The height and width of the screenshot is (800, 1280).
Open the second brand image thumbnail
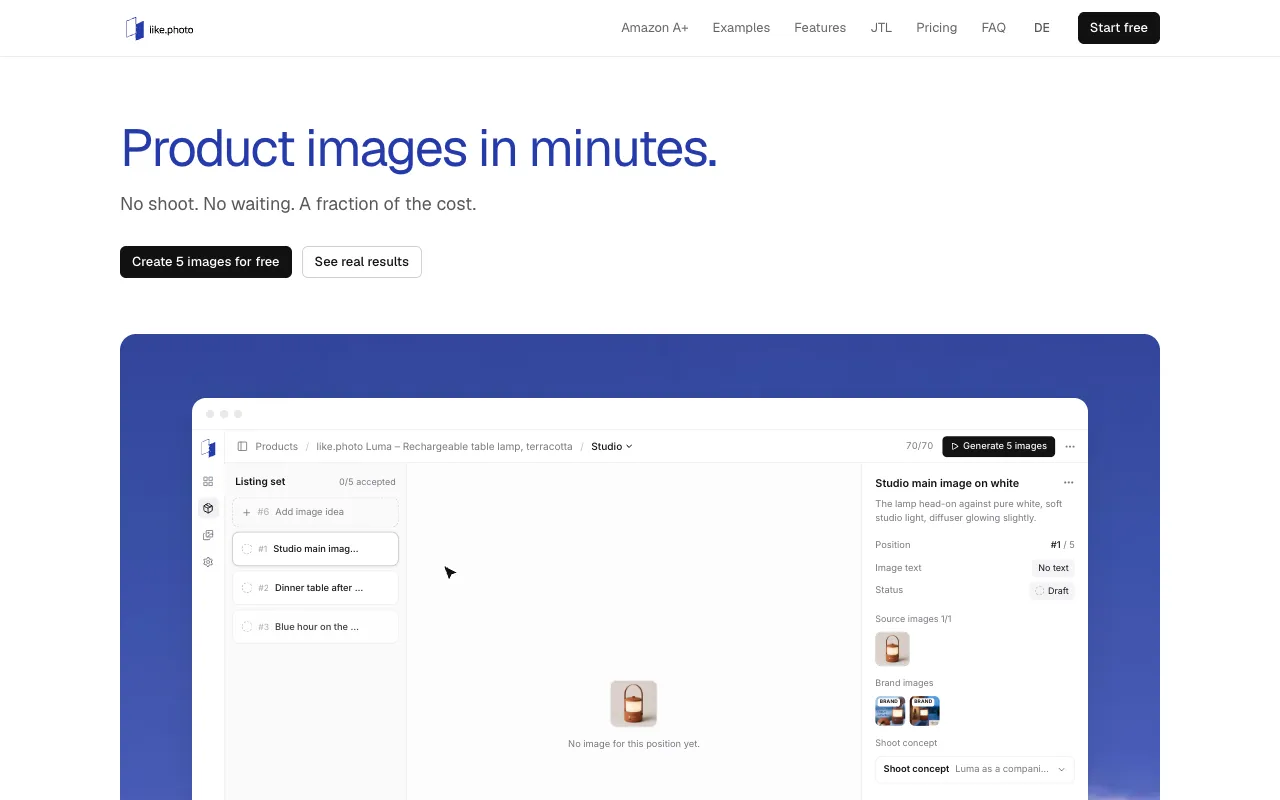pyautogui.click(x=925, y=711)
